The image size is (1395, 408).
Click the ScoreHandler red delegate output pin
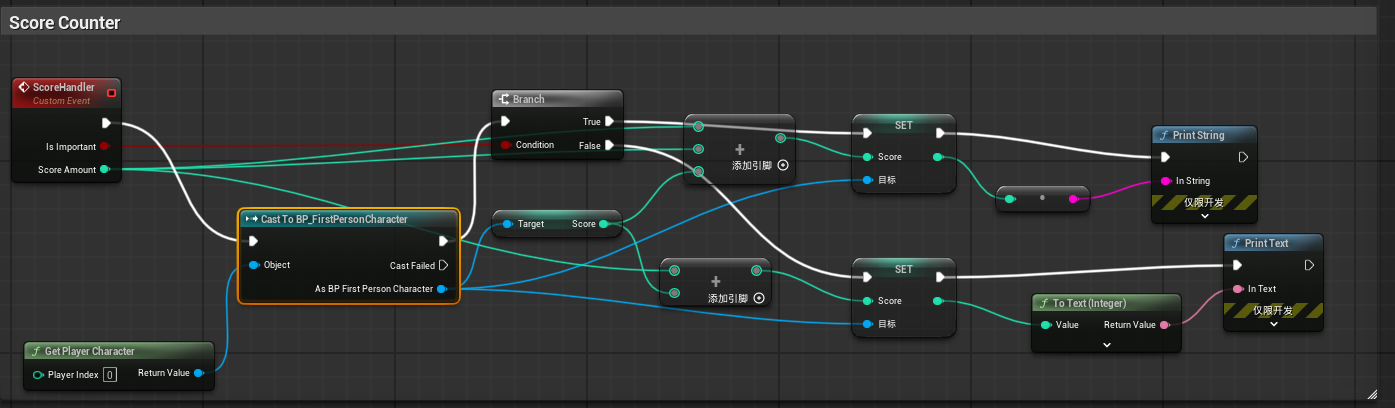(x=111, y=93)
